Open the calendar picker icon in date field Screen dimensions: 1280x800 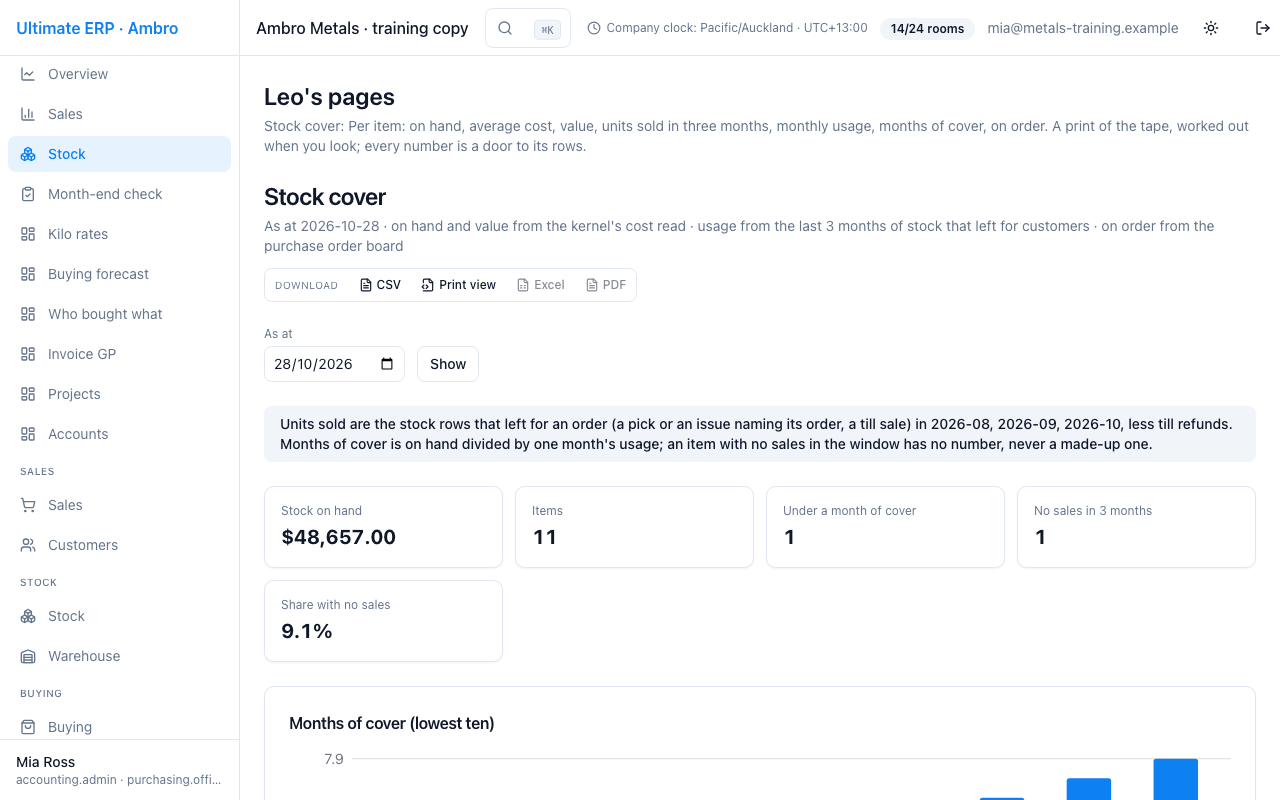click(x=387, y=364)
